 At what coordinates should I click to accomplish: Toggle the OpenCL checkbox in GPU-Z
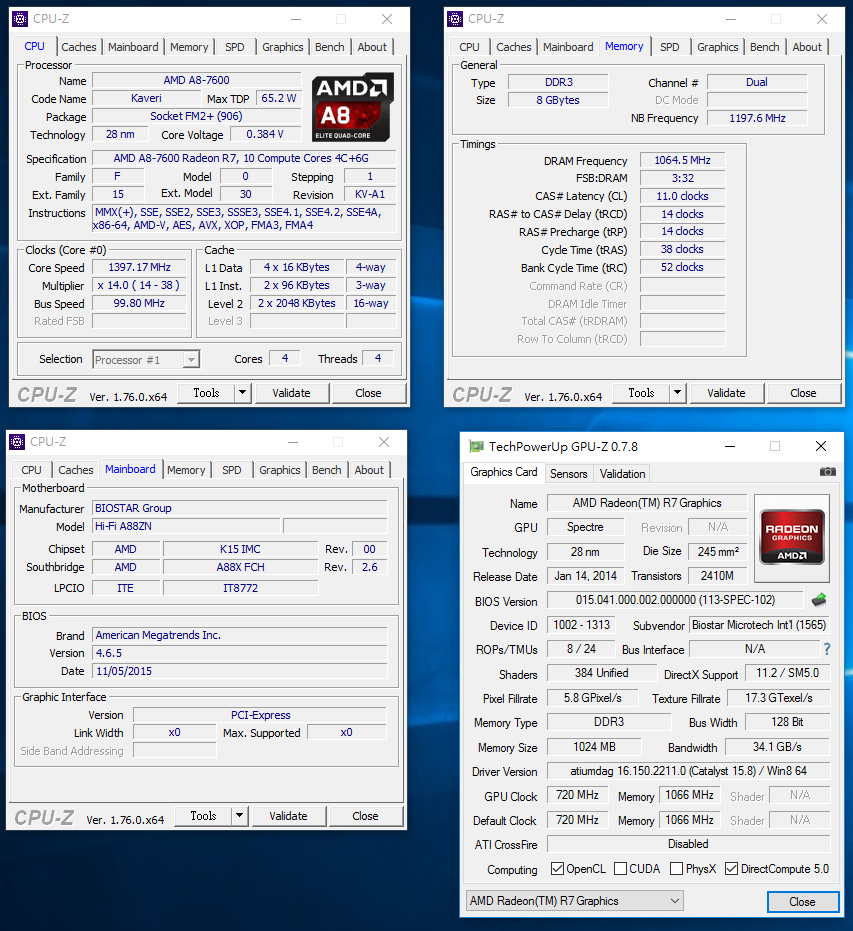(x=557, y=869)
